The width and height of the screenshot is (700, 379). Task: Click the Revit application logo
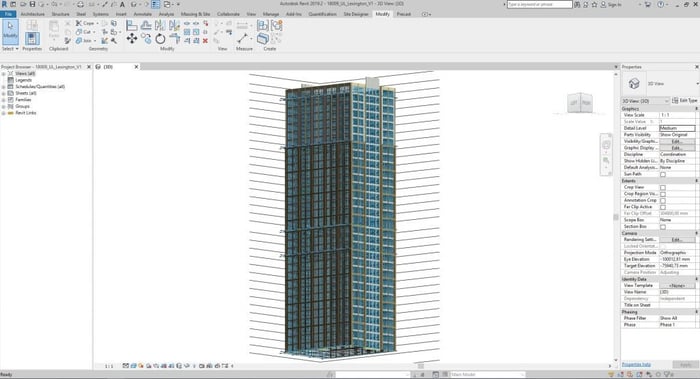tap(4, 4)
